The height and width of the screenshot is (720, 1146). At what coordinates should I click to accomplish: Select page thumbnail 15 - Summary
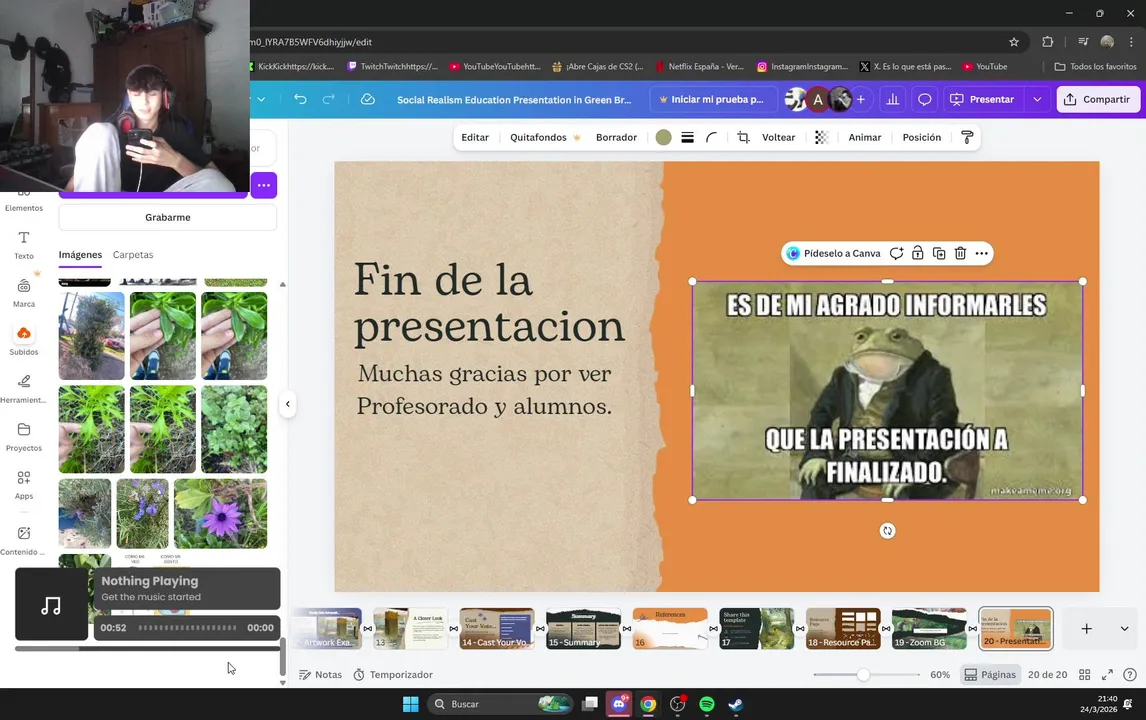pyautogui.click(x=583, y=629)
